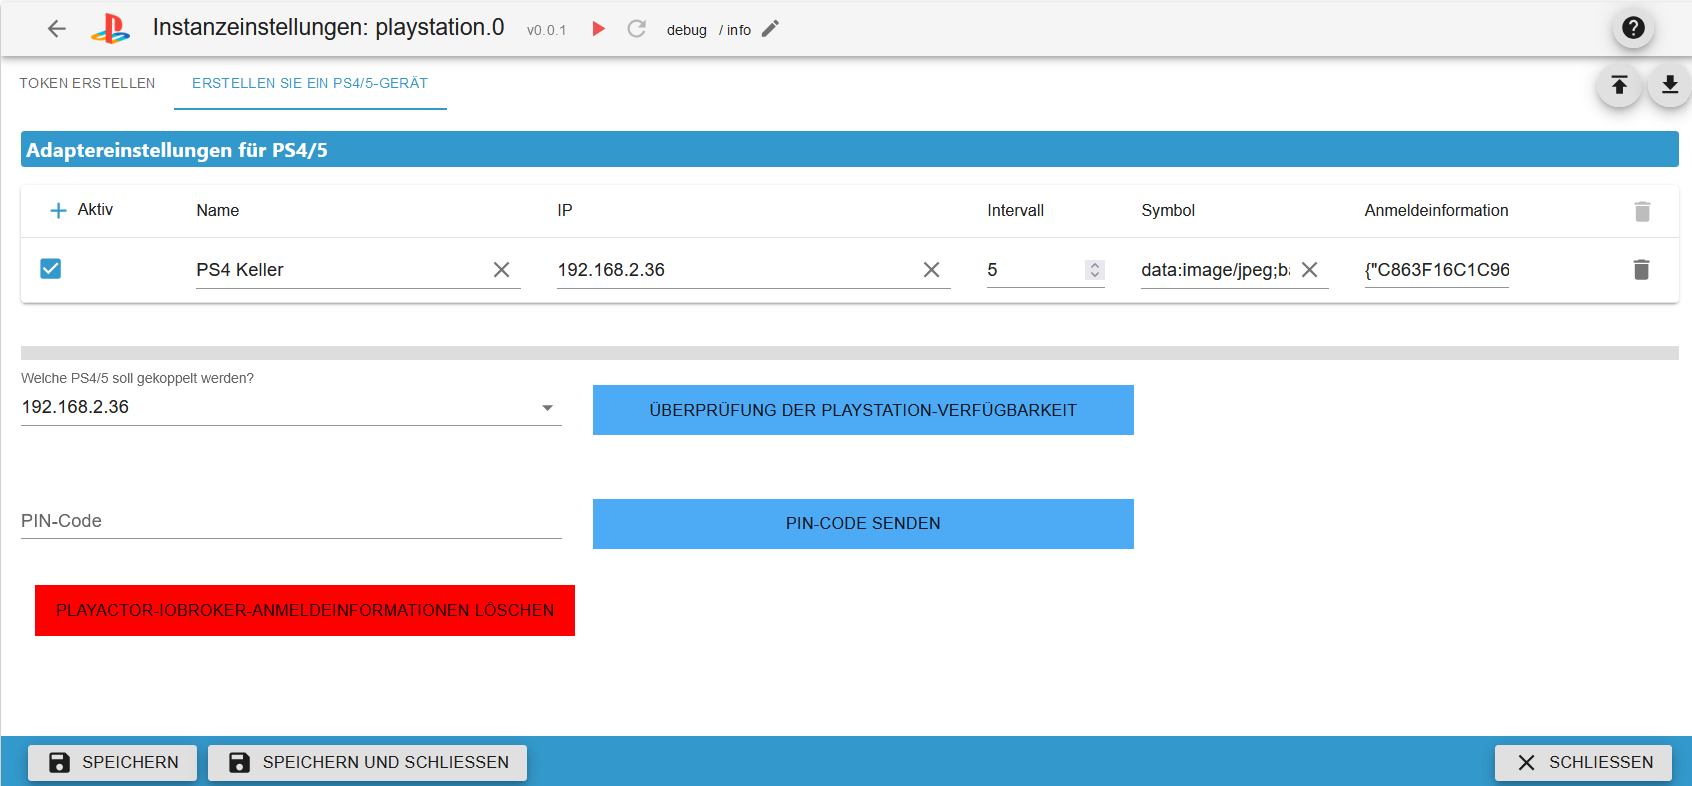Viewport: 1692px width, 786px height.
Task: Click Instanzeinstellungen: playstation.0 title
Action: click(328, 28)
